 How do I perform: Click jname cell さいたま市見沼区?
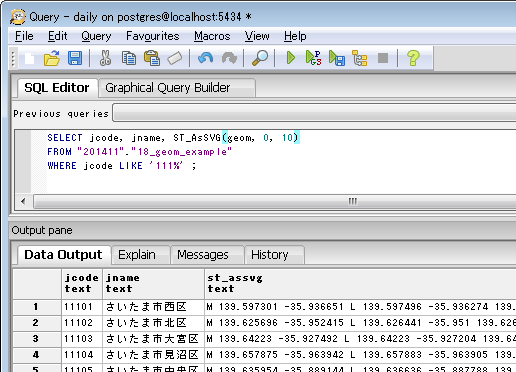[x=153, y=355]
